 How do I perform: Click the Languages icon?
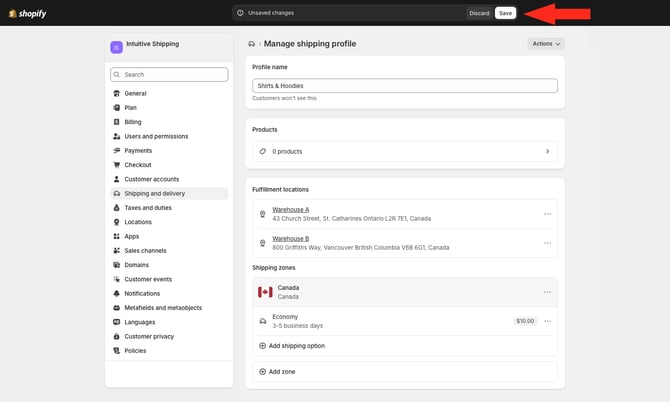tap(116, 322)
